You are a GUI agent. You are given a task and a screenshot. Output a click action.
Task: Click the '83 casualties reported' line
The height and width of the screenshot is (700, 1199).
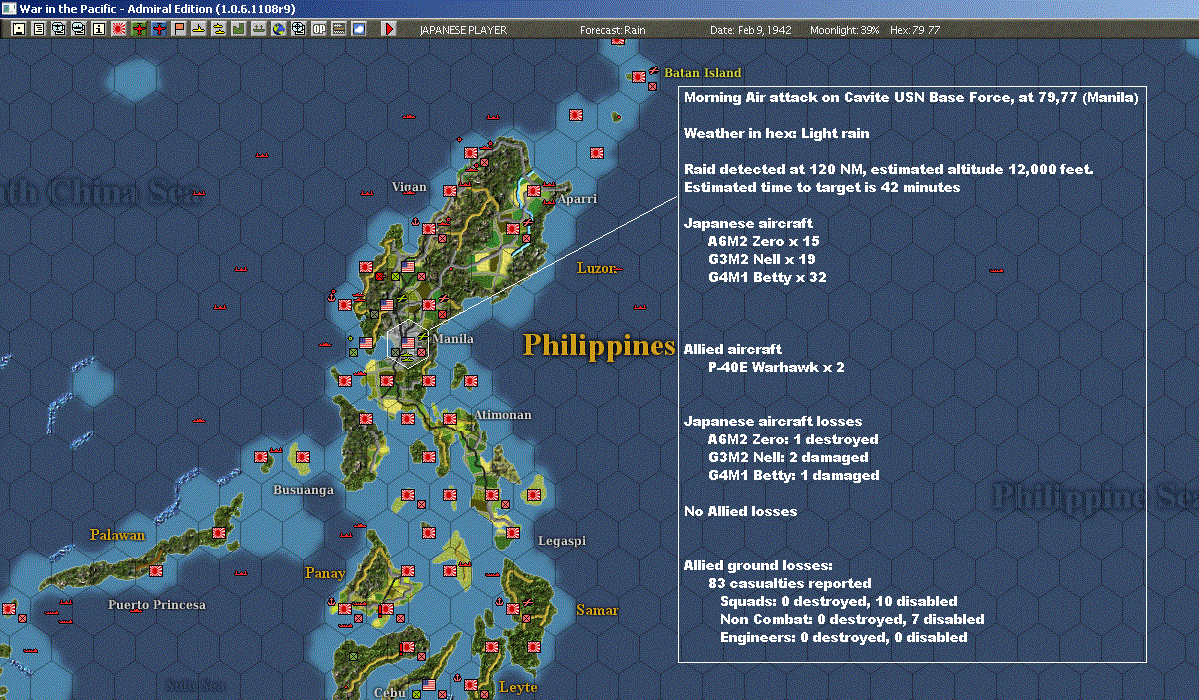[790, 583]
